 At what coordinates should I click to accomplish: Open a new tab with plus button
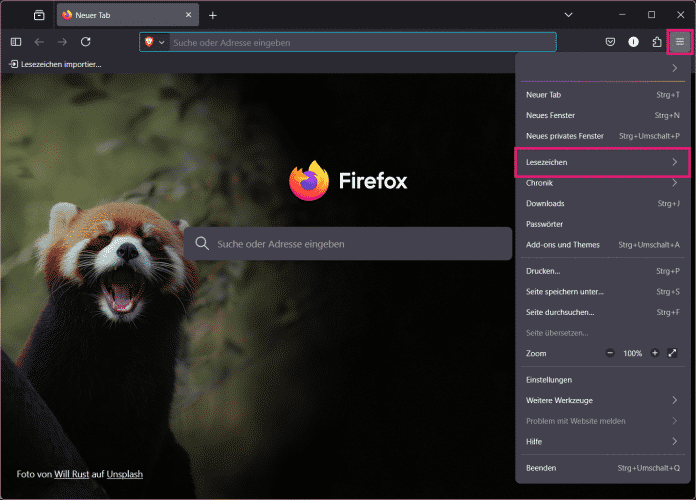click(212, 15)
